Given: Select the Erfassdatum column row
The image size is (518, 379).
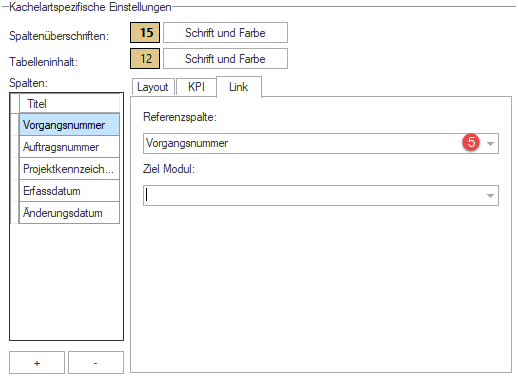Looking at the screenshot, I should pos(69,191).
